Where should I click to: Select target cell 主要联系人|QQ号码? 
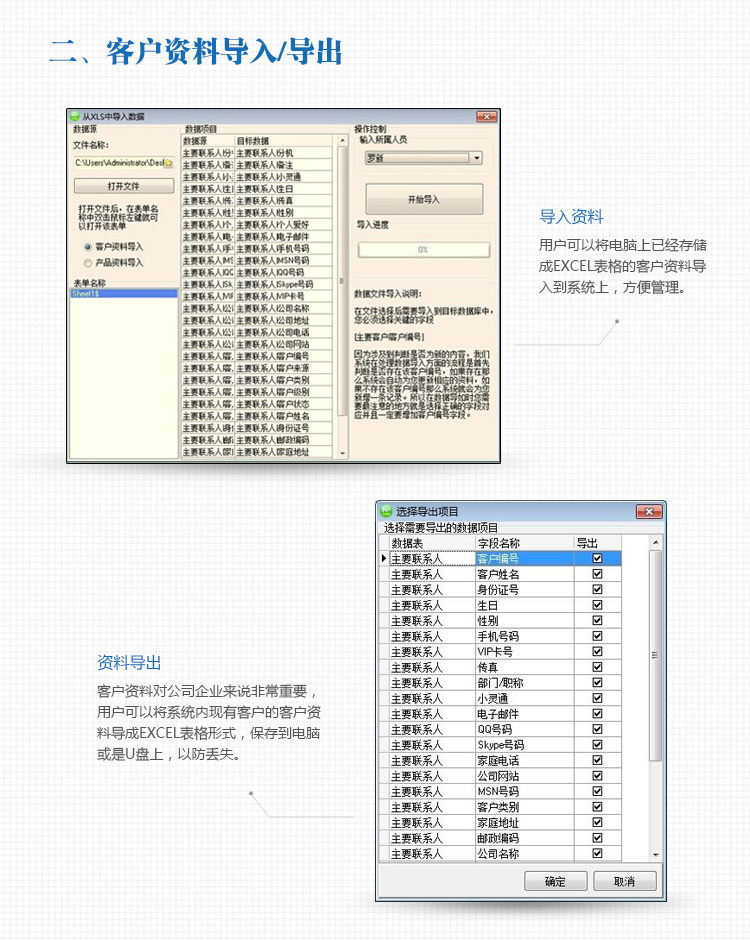[283, 273]
